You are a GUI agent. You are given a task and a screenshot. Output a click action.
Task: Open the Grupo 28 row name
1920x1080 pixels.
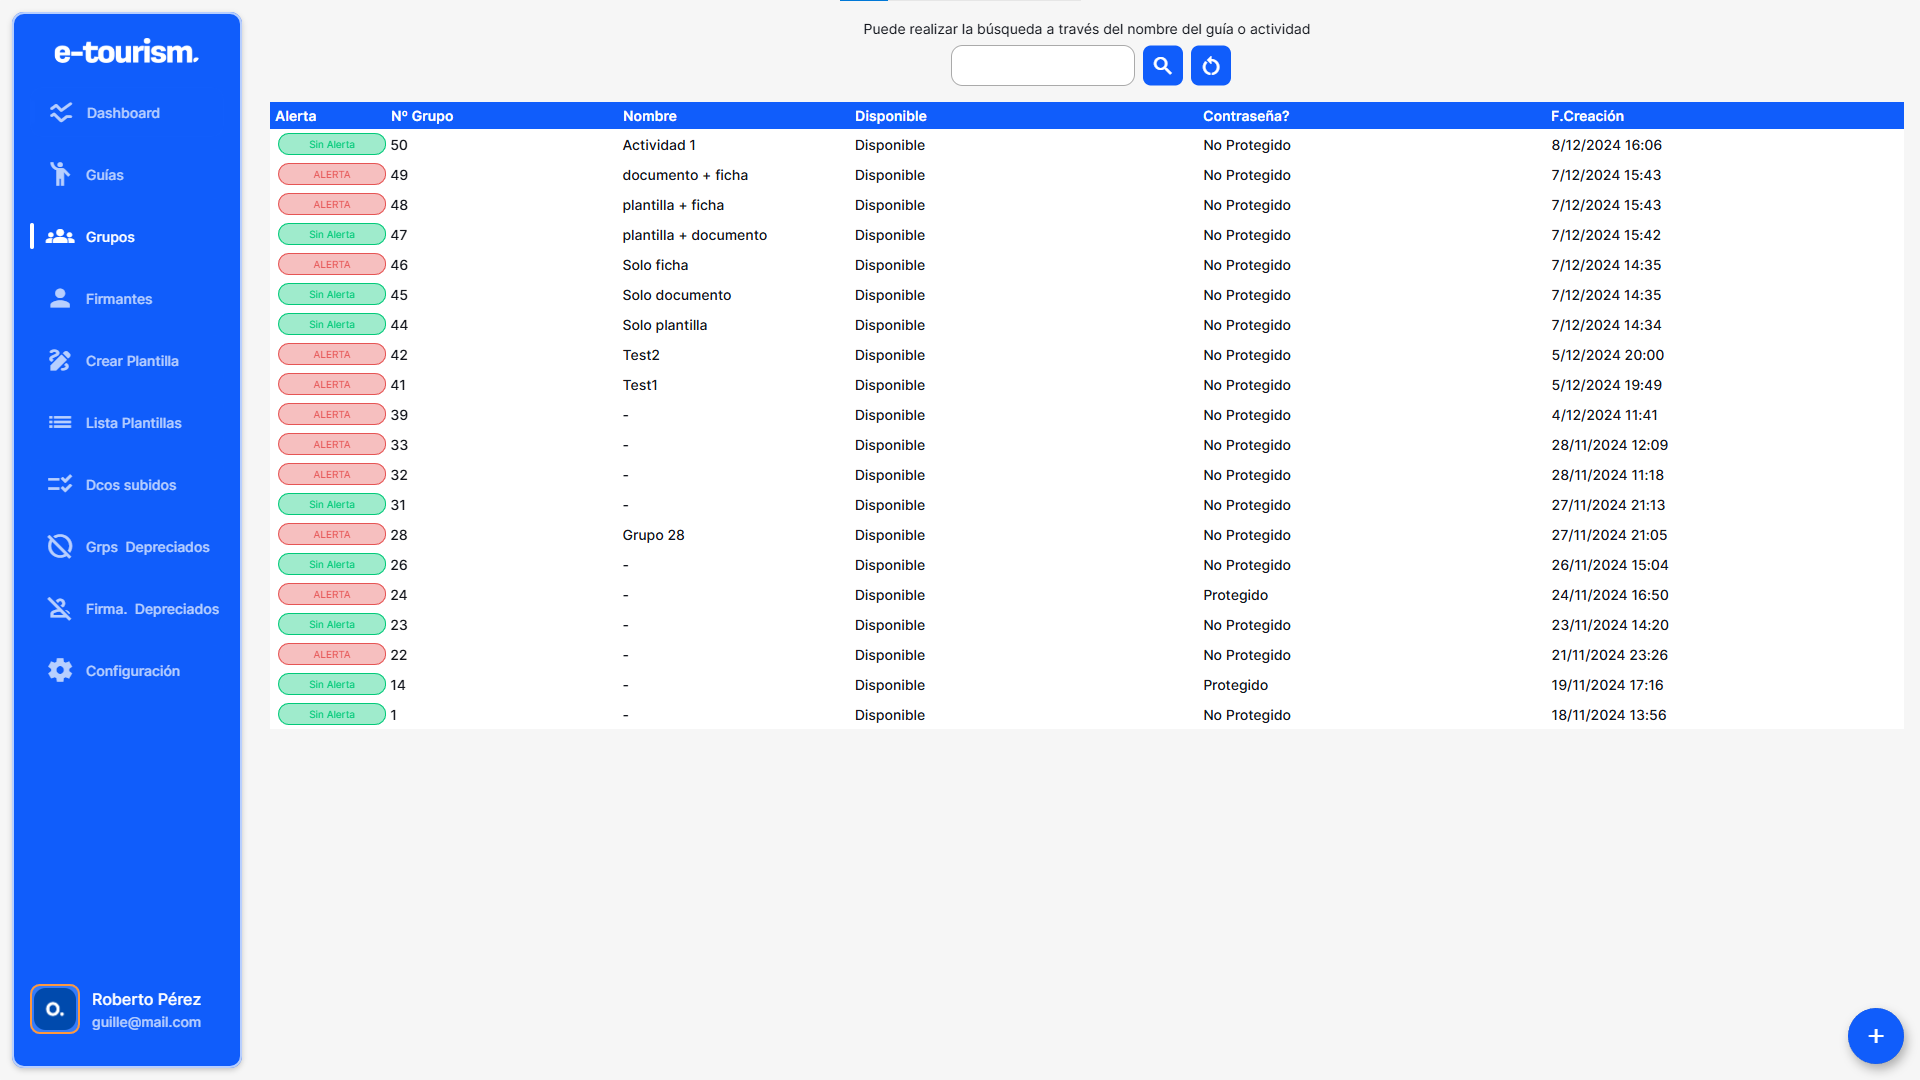[653, 535]
